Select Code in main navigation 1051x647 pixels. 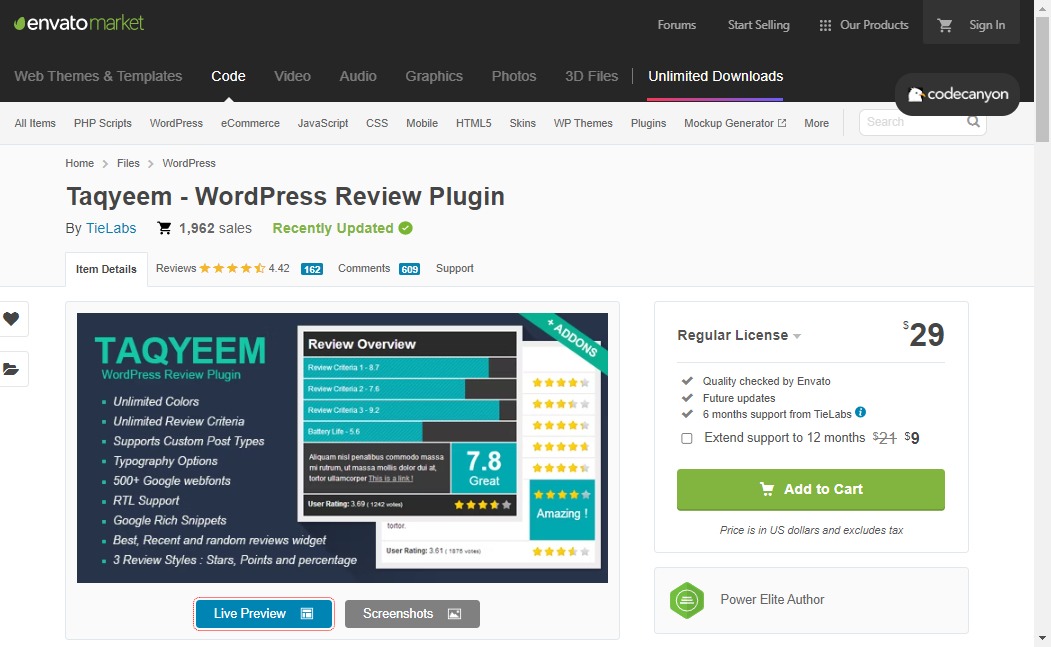228,76
